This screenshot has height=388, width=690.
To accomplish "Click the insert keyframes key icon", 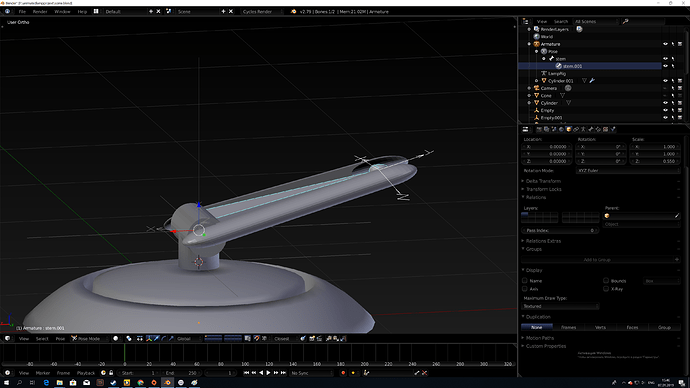I will tap(417, 373).
